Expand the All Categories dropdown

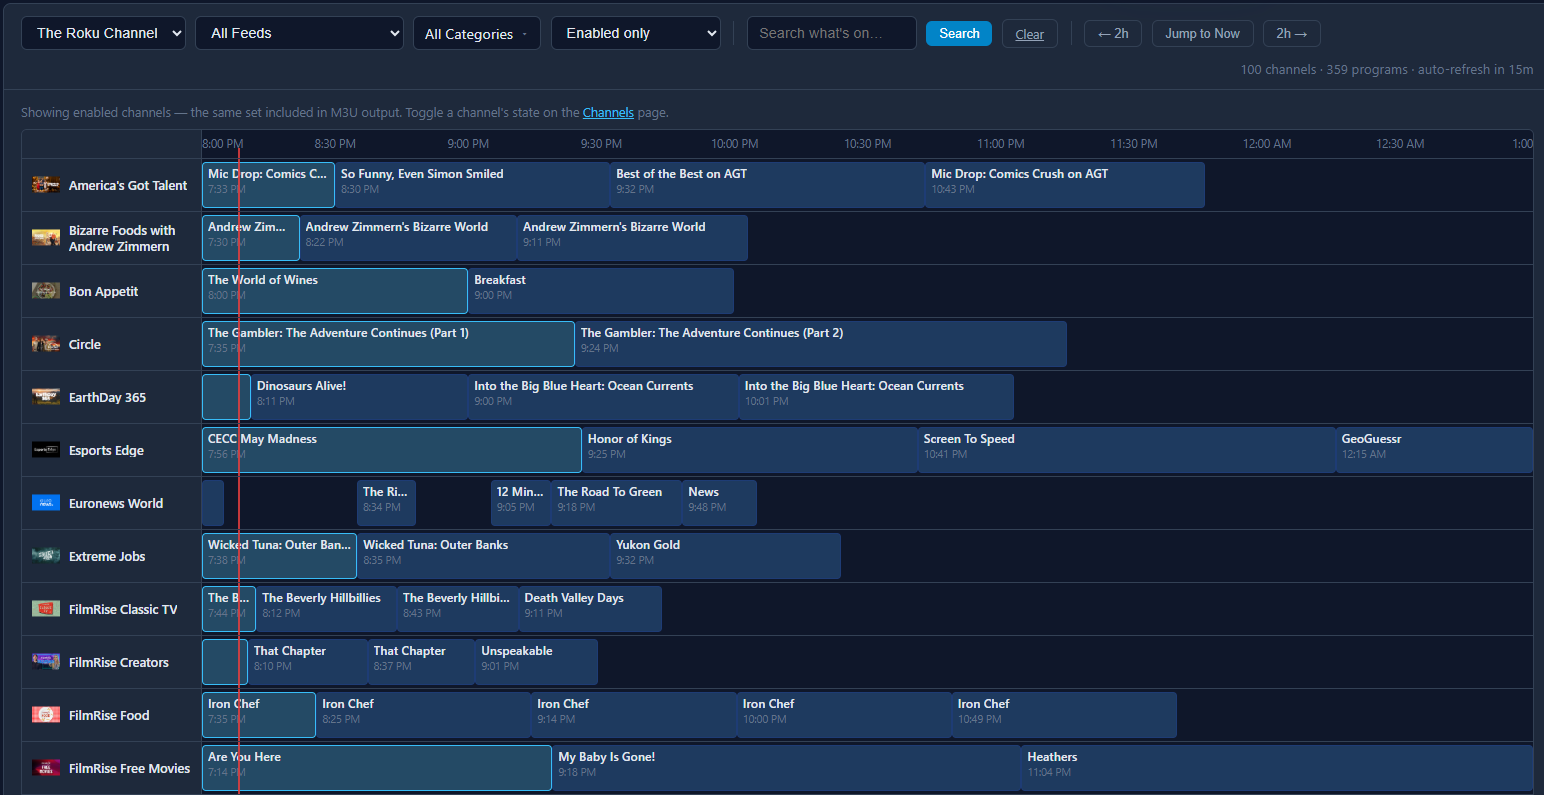click(477, 33)
